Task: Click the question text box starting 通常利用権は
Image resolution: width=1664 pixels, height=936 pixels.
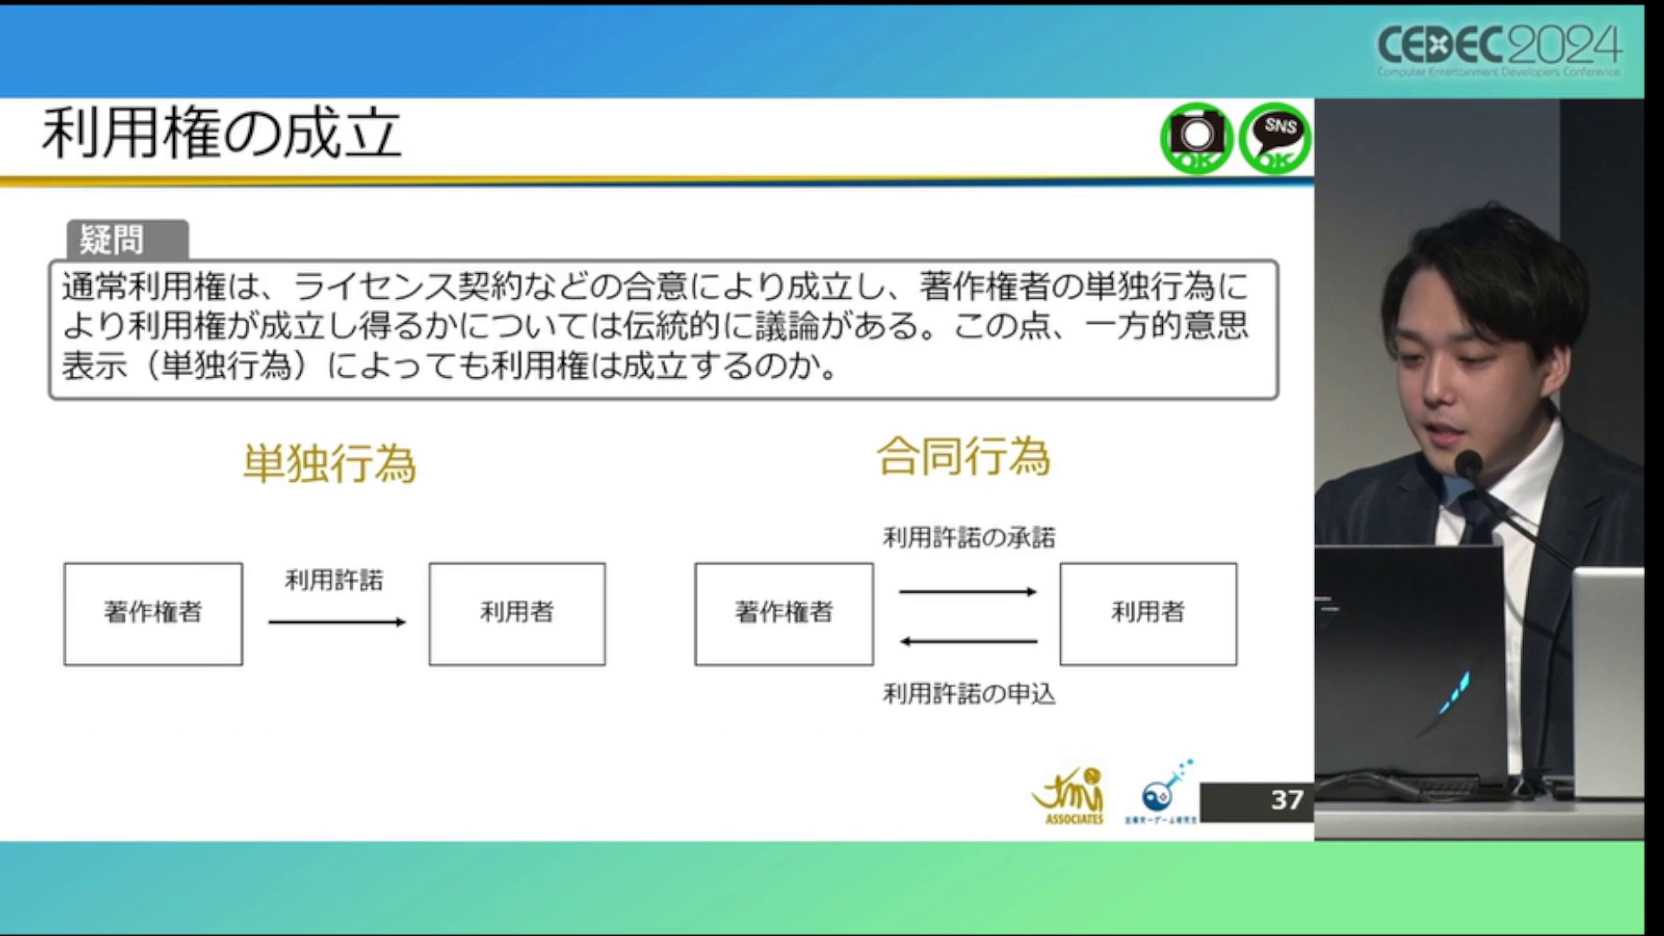Action: (x=663, y=329)
